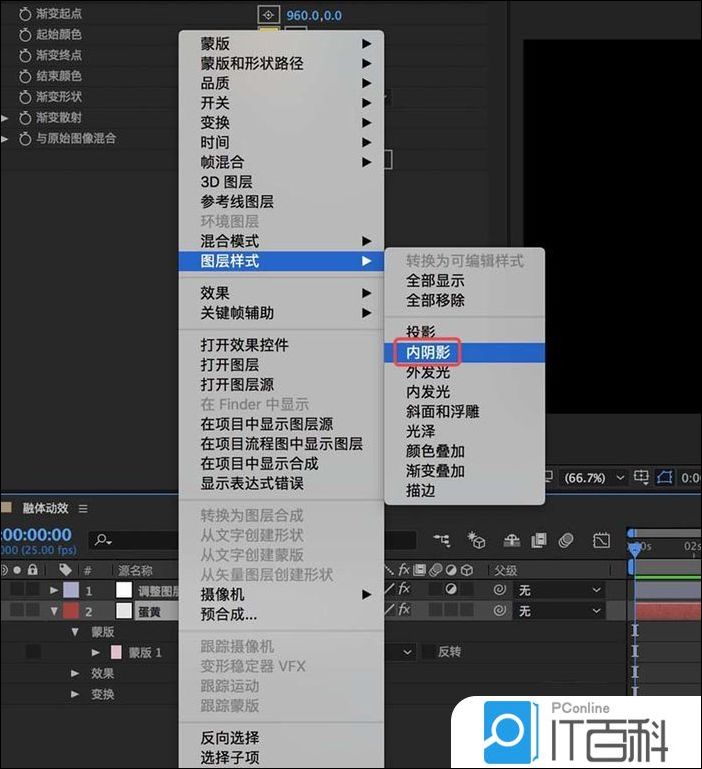Image resolution: width=702 pixels, height=769 pixels.
Task: Click the lock column header icon
Action: point(32,569)
